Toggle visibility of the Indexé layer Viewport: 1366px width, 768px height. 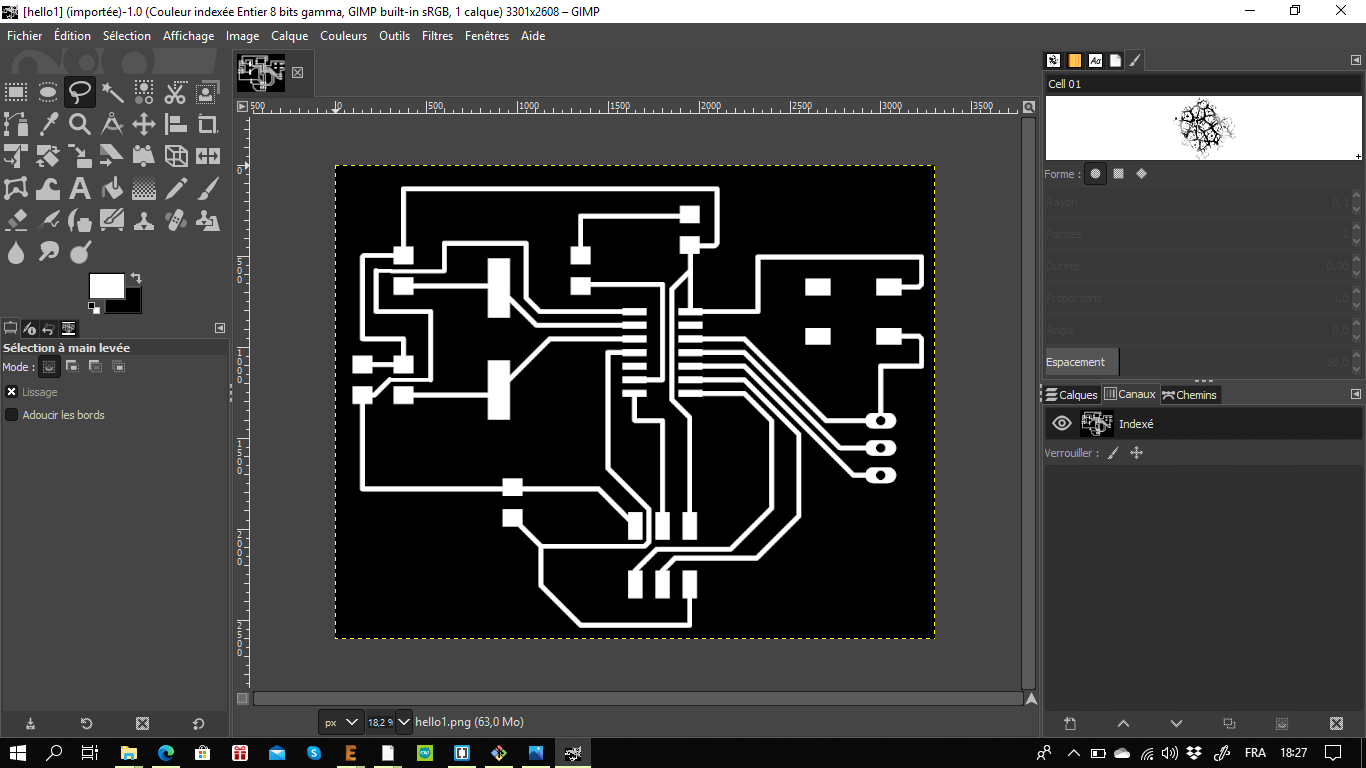click(1062, 424)
